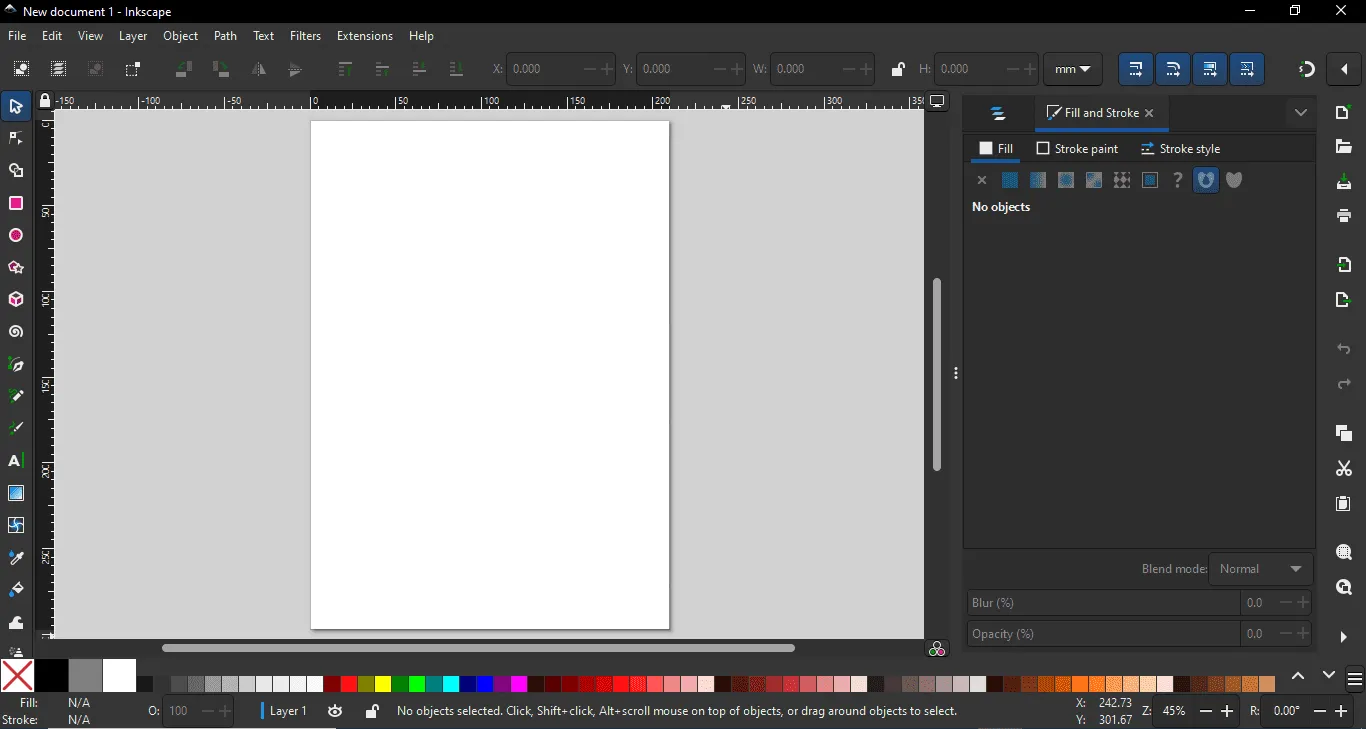Viewport: 1366px width, 729px height.
Task: Click the Open document folder icon
Action: (1344, 148)
